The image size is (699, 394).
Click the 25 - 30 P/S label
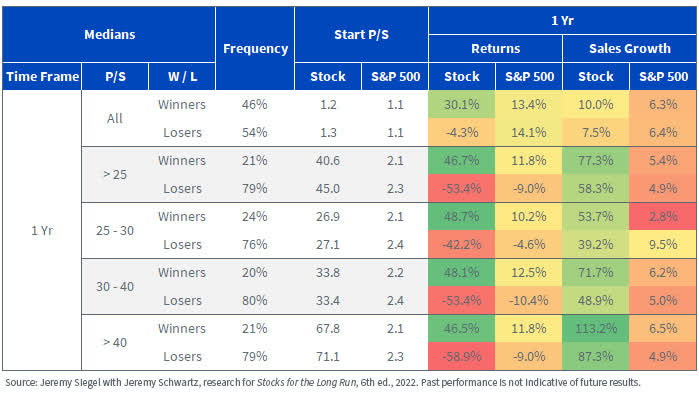tap(115, 230)
